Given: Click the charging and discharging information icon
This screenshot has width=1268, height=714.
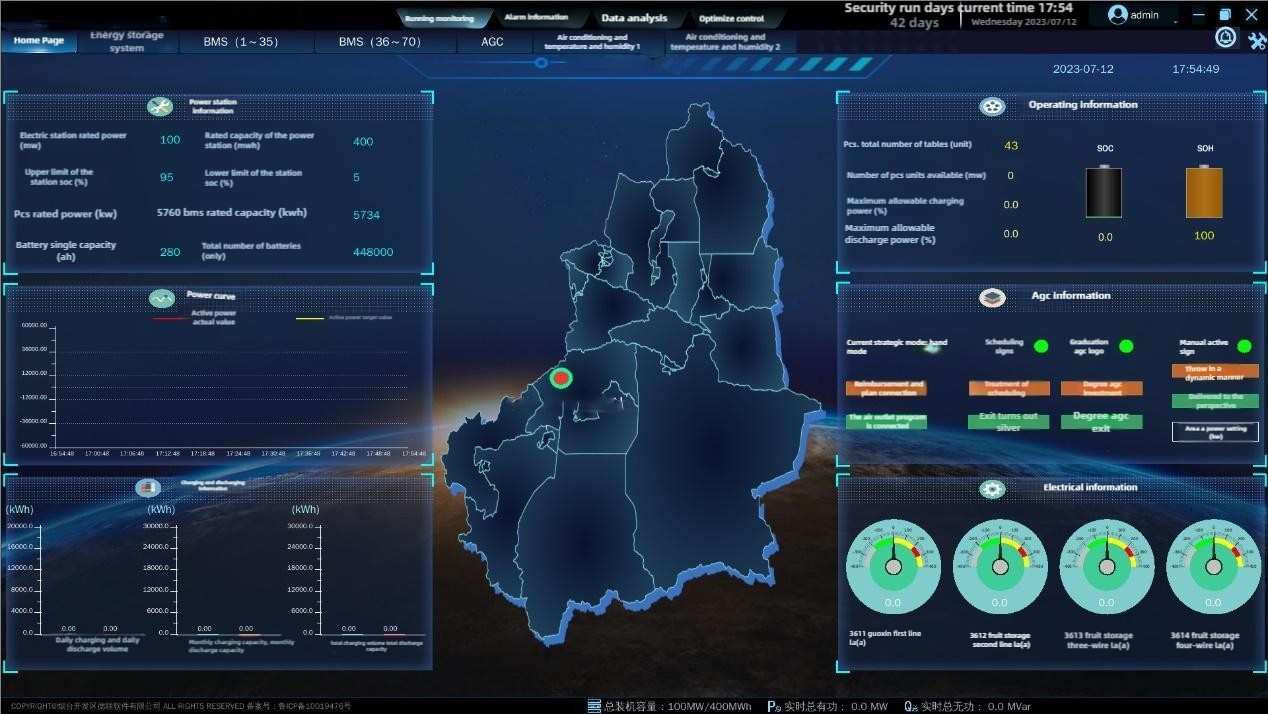Looking at the screenshot, I should [x=148, y=488].
